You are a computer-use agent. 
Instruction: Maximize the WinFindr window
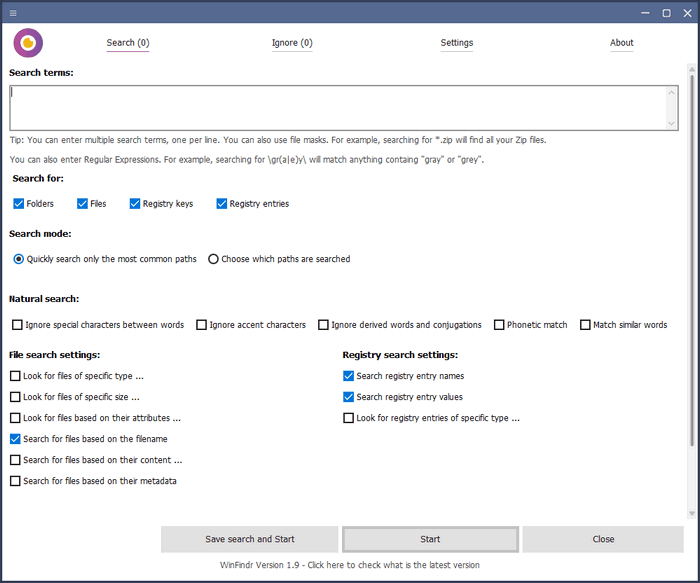[x=666, y=13]
